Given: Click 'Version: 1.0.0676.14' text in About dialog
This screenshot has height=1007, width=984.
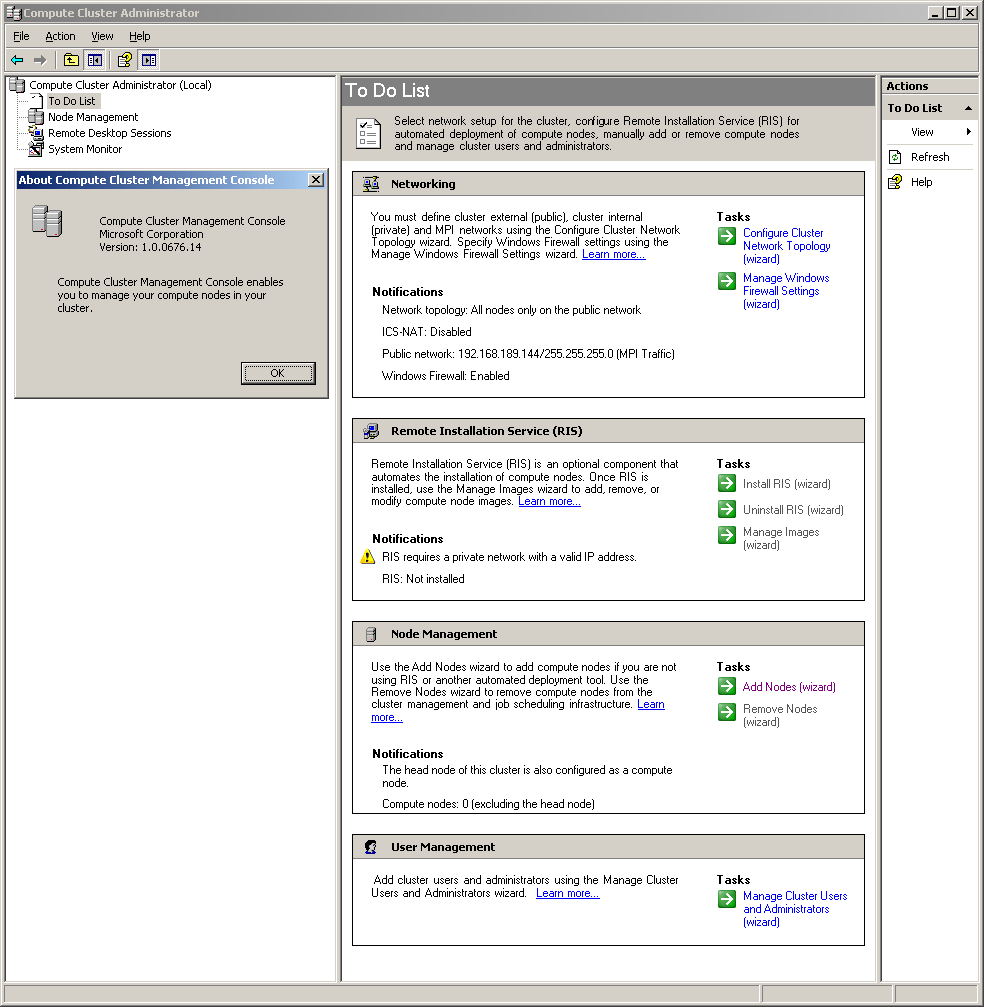Looking at the screenshot, I should pos(150,247).
